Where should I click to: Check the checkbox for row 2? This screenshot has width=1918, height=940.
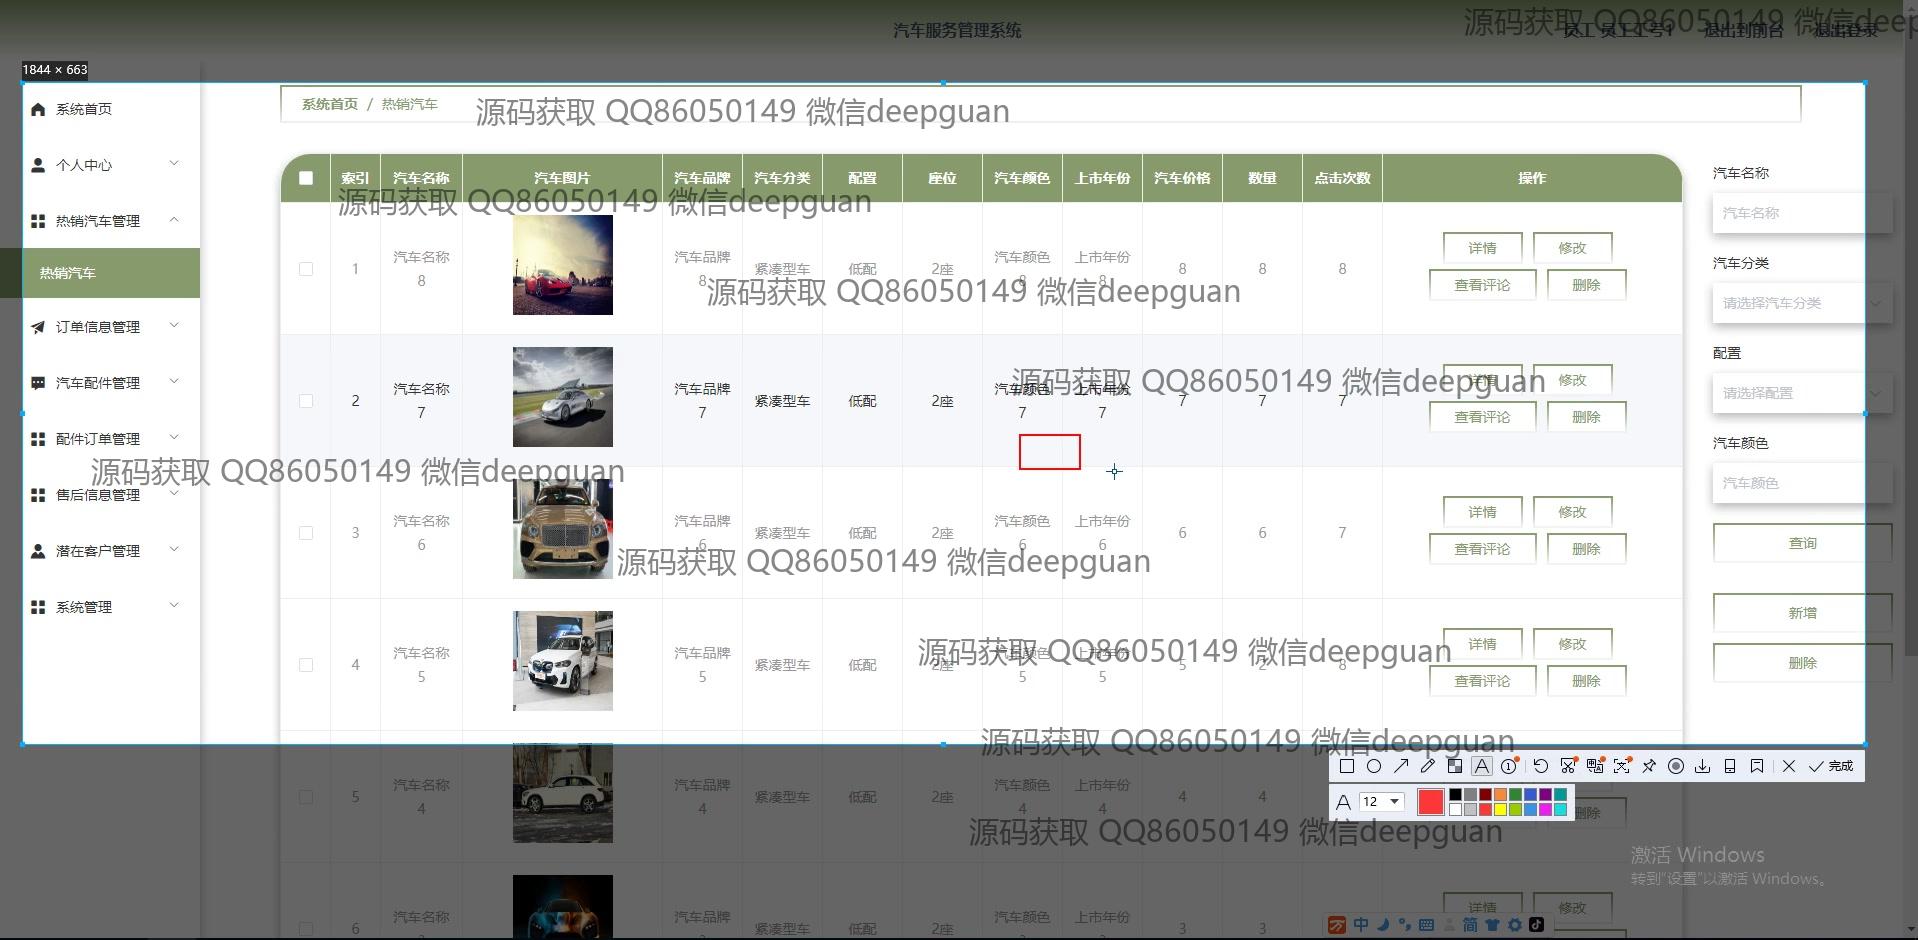coord(306,401)
